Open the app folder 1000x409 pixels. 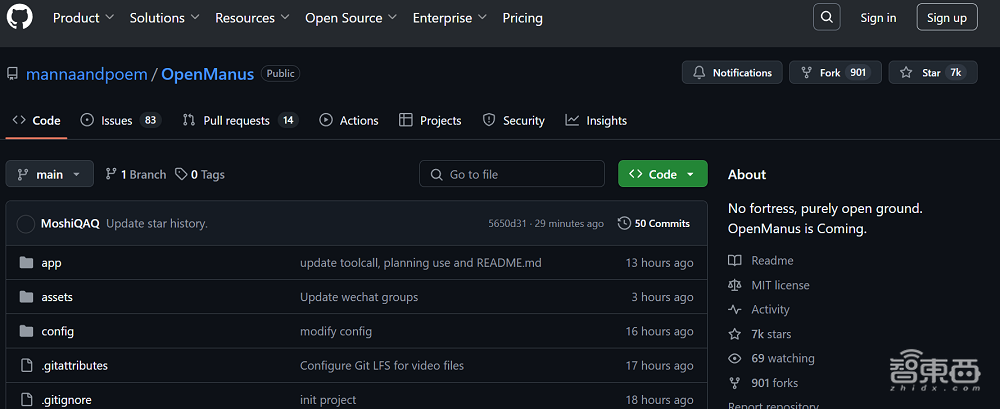click(x=51, y=263)
